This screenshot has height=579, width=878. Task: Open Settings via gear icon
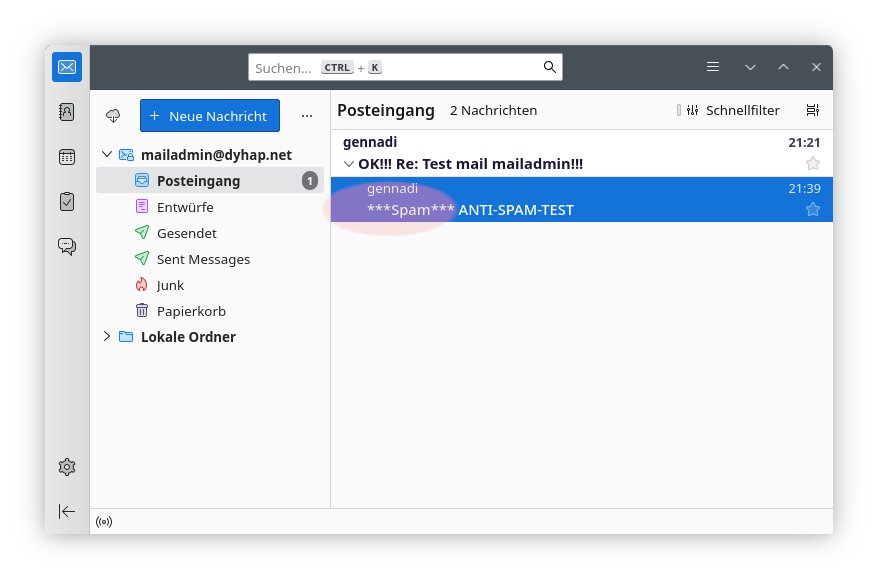[x=67, y=466]
